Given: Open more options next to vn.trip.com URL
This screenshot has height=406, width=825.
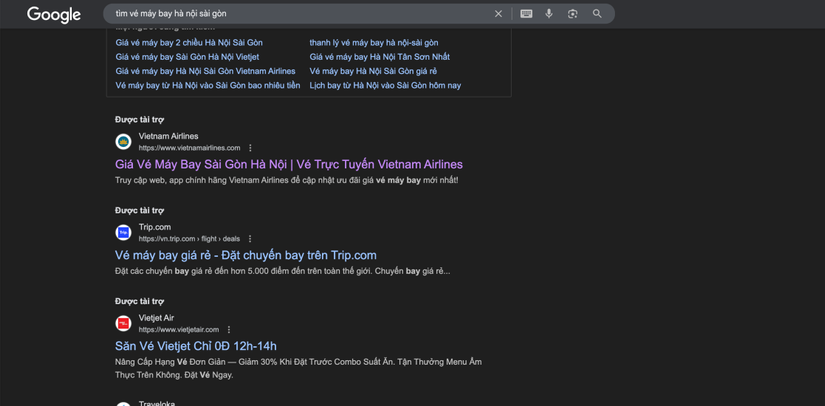Looking at the screenshot, I should 250,239.
